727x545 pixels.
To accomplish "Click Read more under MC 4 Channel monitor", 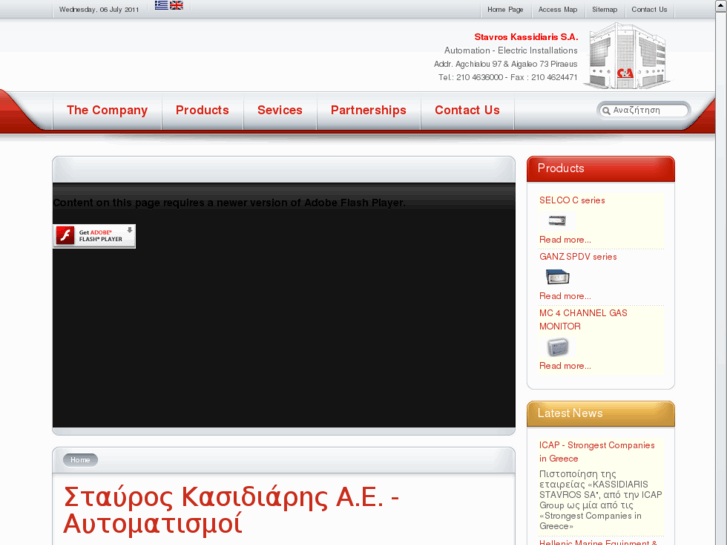I will [565, 366].
